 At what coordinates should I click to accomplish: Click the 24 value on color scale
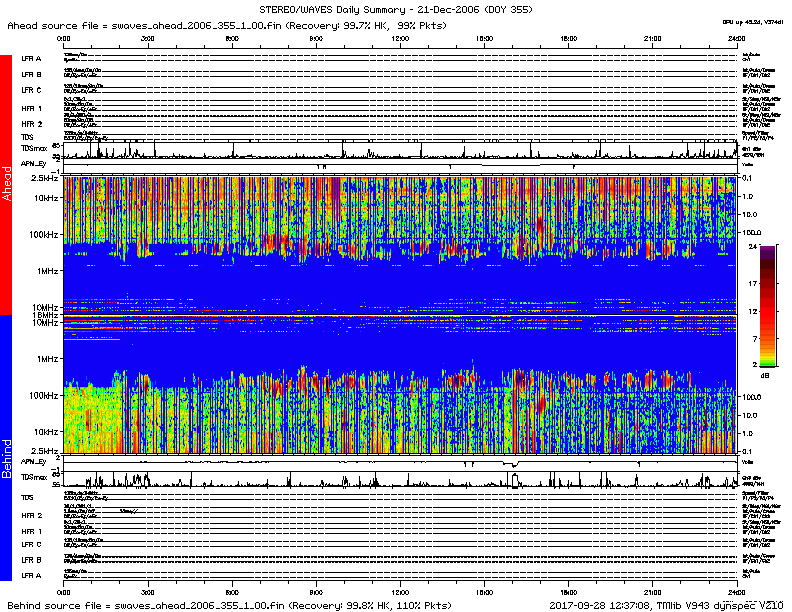tap(753, 246)
